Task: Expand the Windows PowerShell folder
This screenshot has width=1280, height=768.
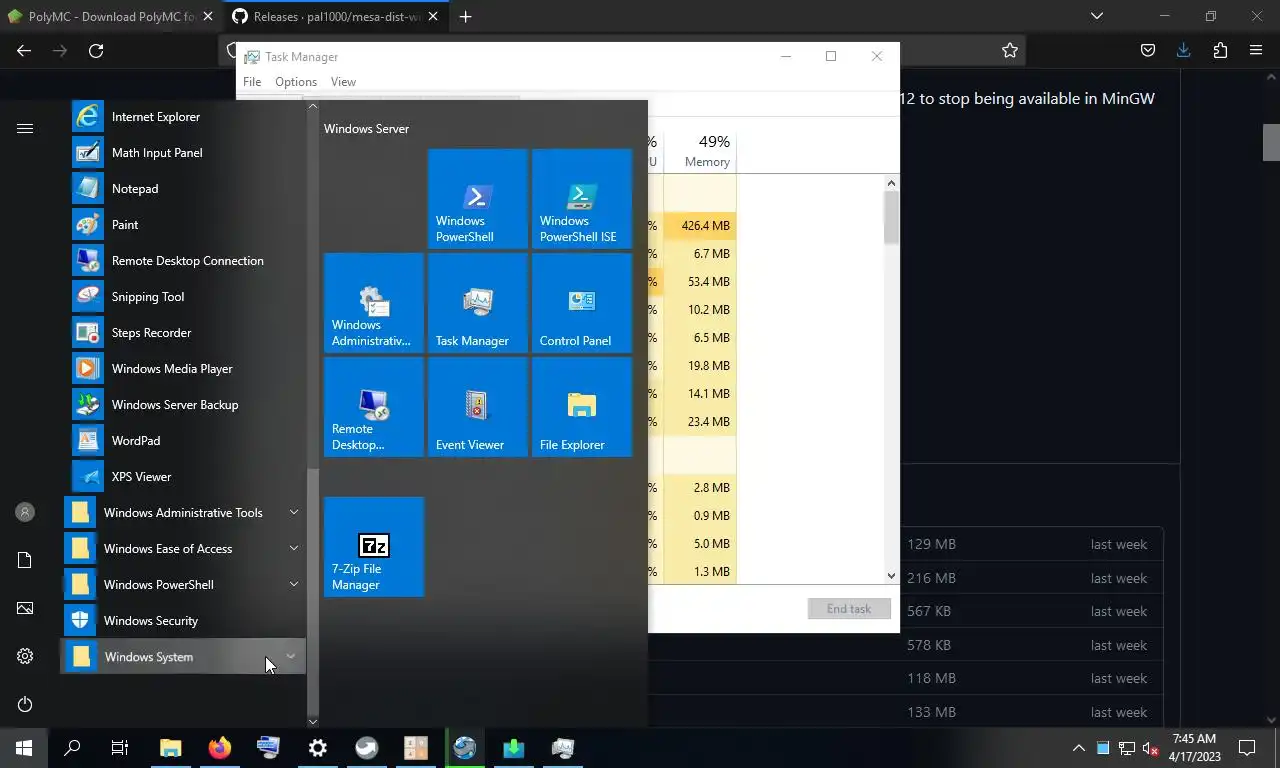Action: (x=185, y=585)
